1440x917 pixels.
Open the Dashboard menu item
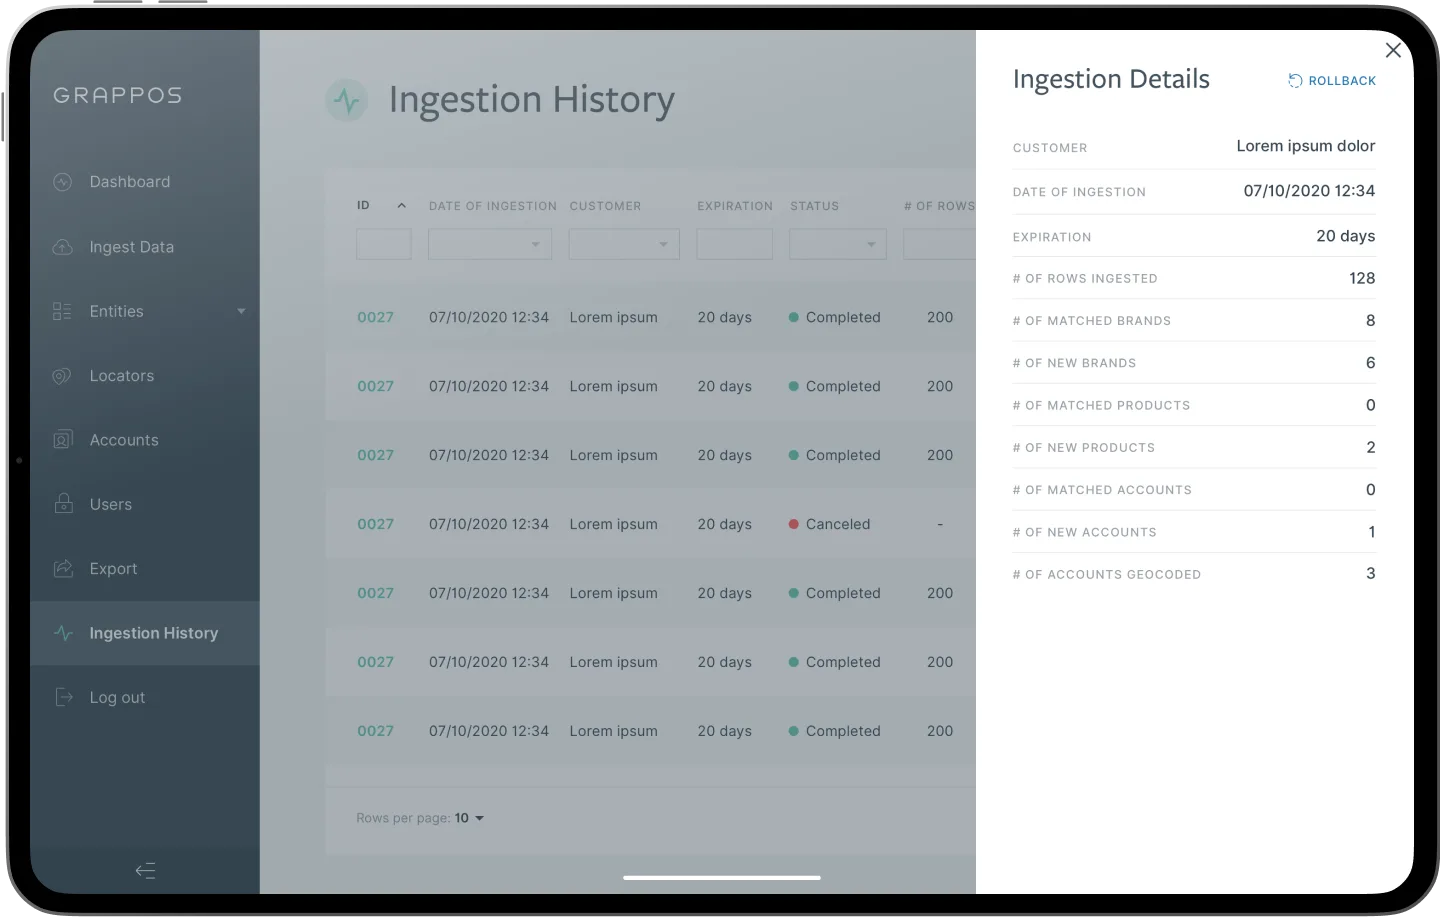pos(130,182)
